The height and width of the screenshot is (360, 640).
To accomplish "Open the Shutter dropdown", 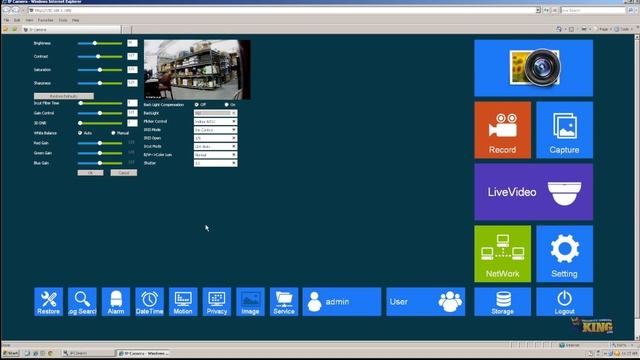I will pyautogui.click(x=216, y=163).
